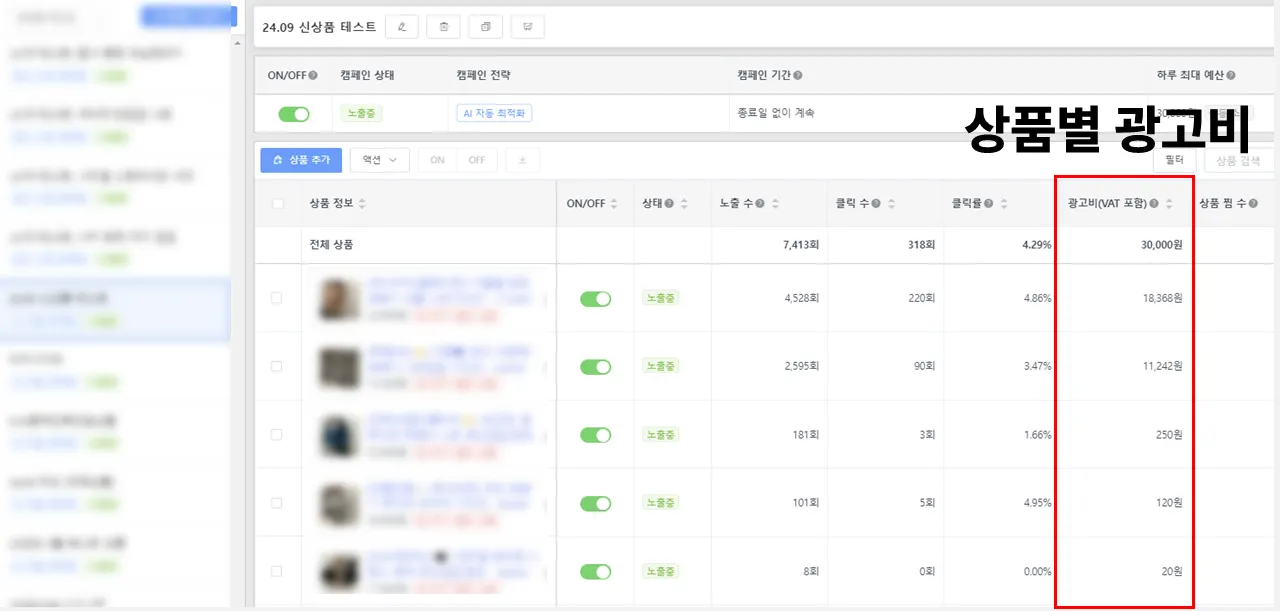
Task: Click help icon next to 클릭 수 header
Action: [x=876, y=204]
